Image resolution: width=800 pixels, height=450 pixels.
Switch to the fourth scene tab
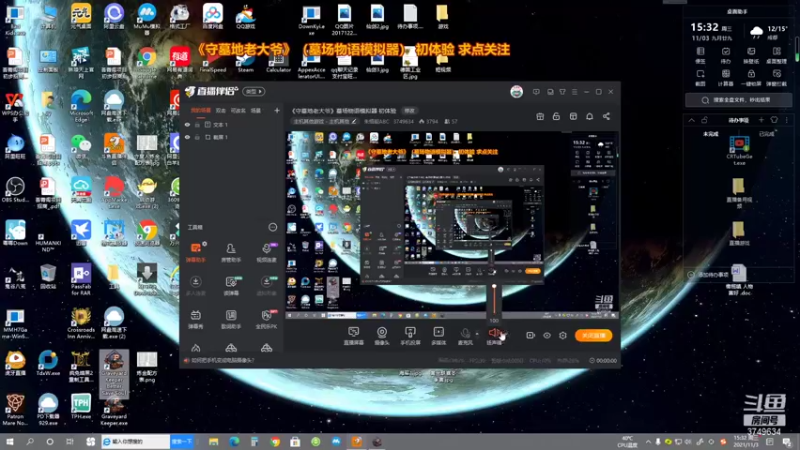[256, 110]
